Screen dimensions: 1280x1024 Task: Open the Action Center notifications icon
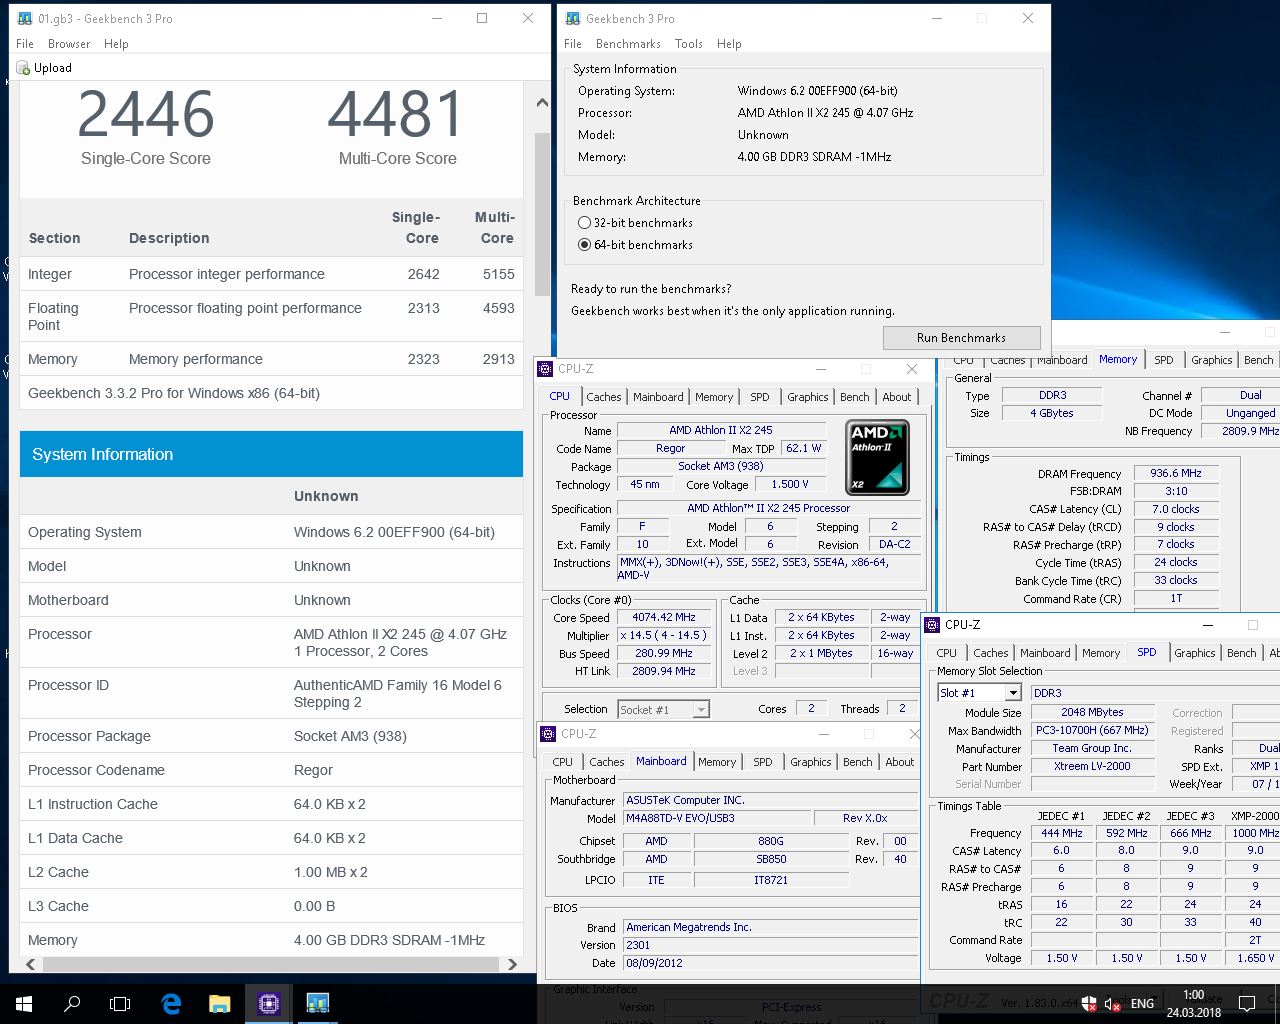[x=1247, y=1003]
